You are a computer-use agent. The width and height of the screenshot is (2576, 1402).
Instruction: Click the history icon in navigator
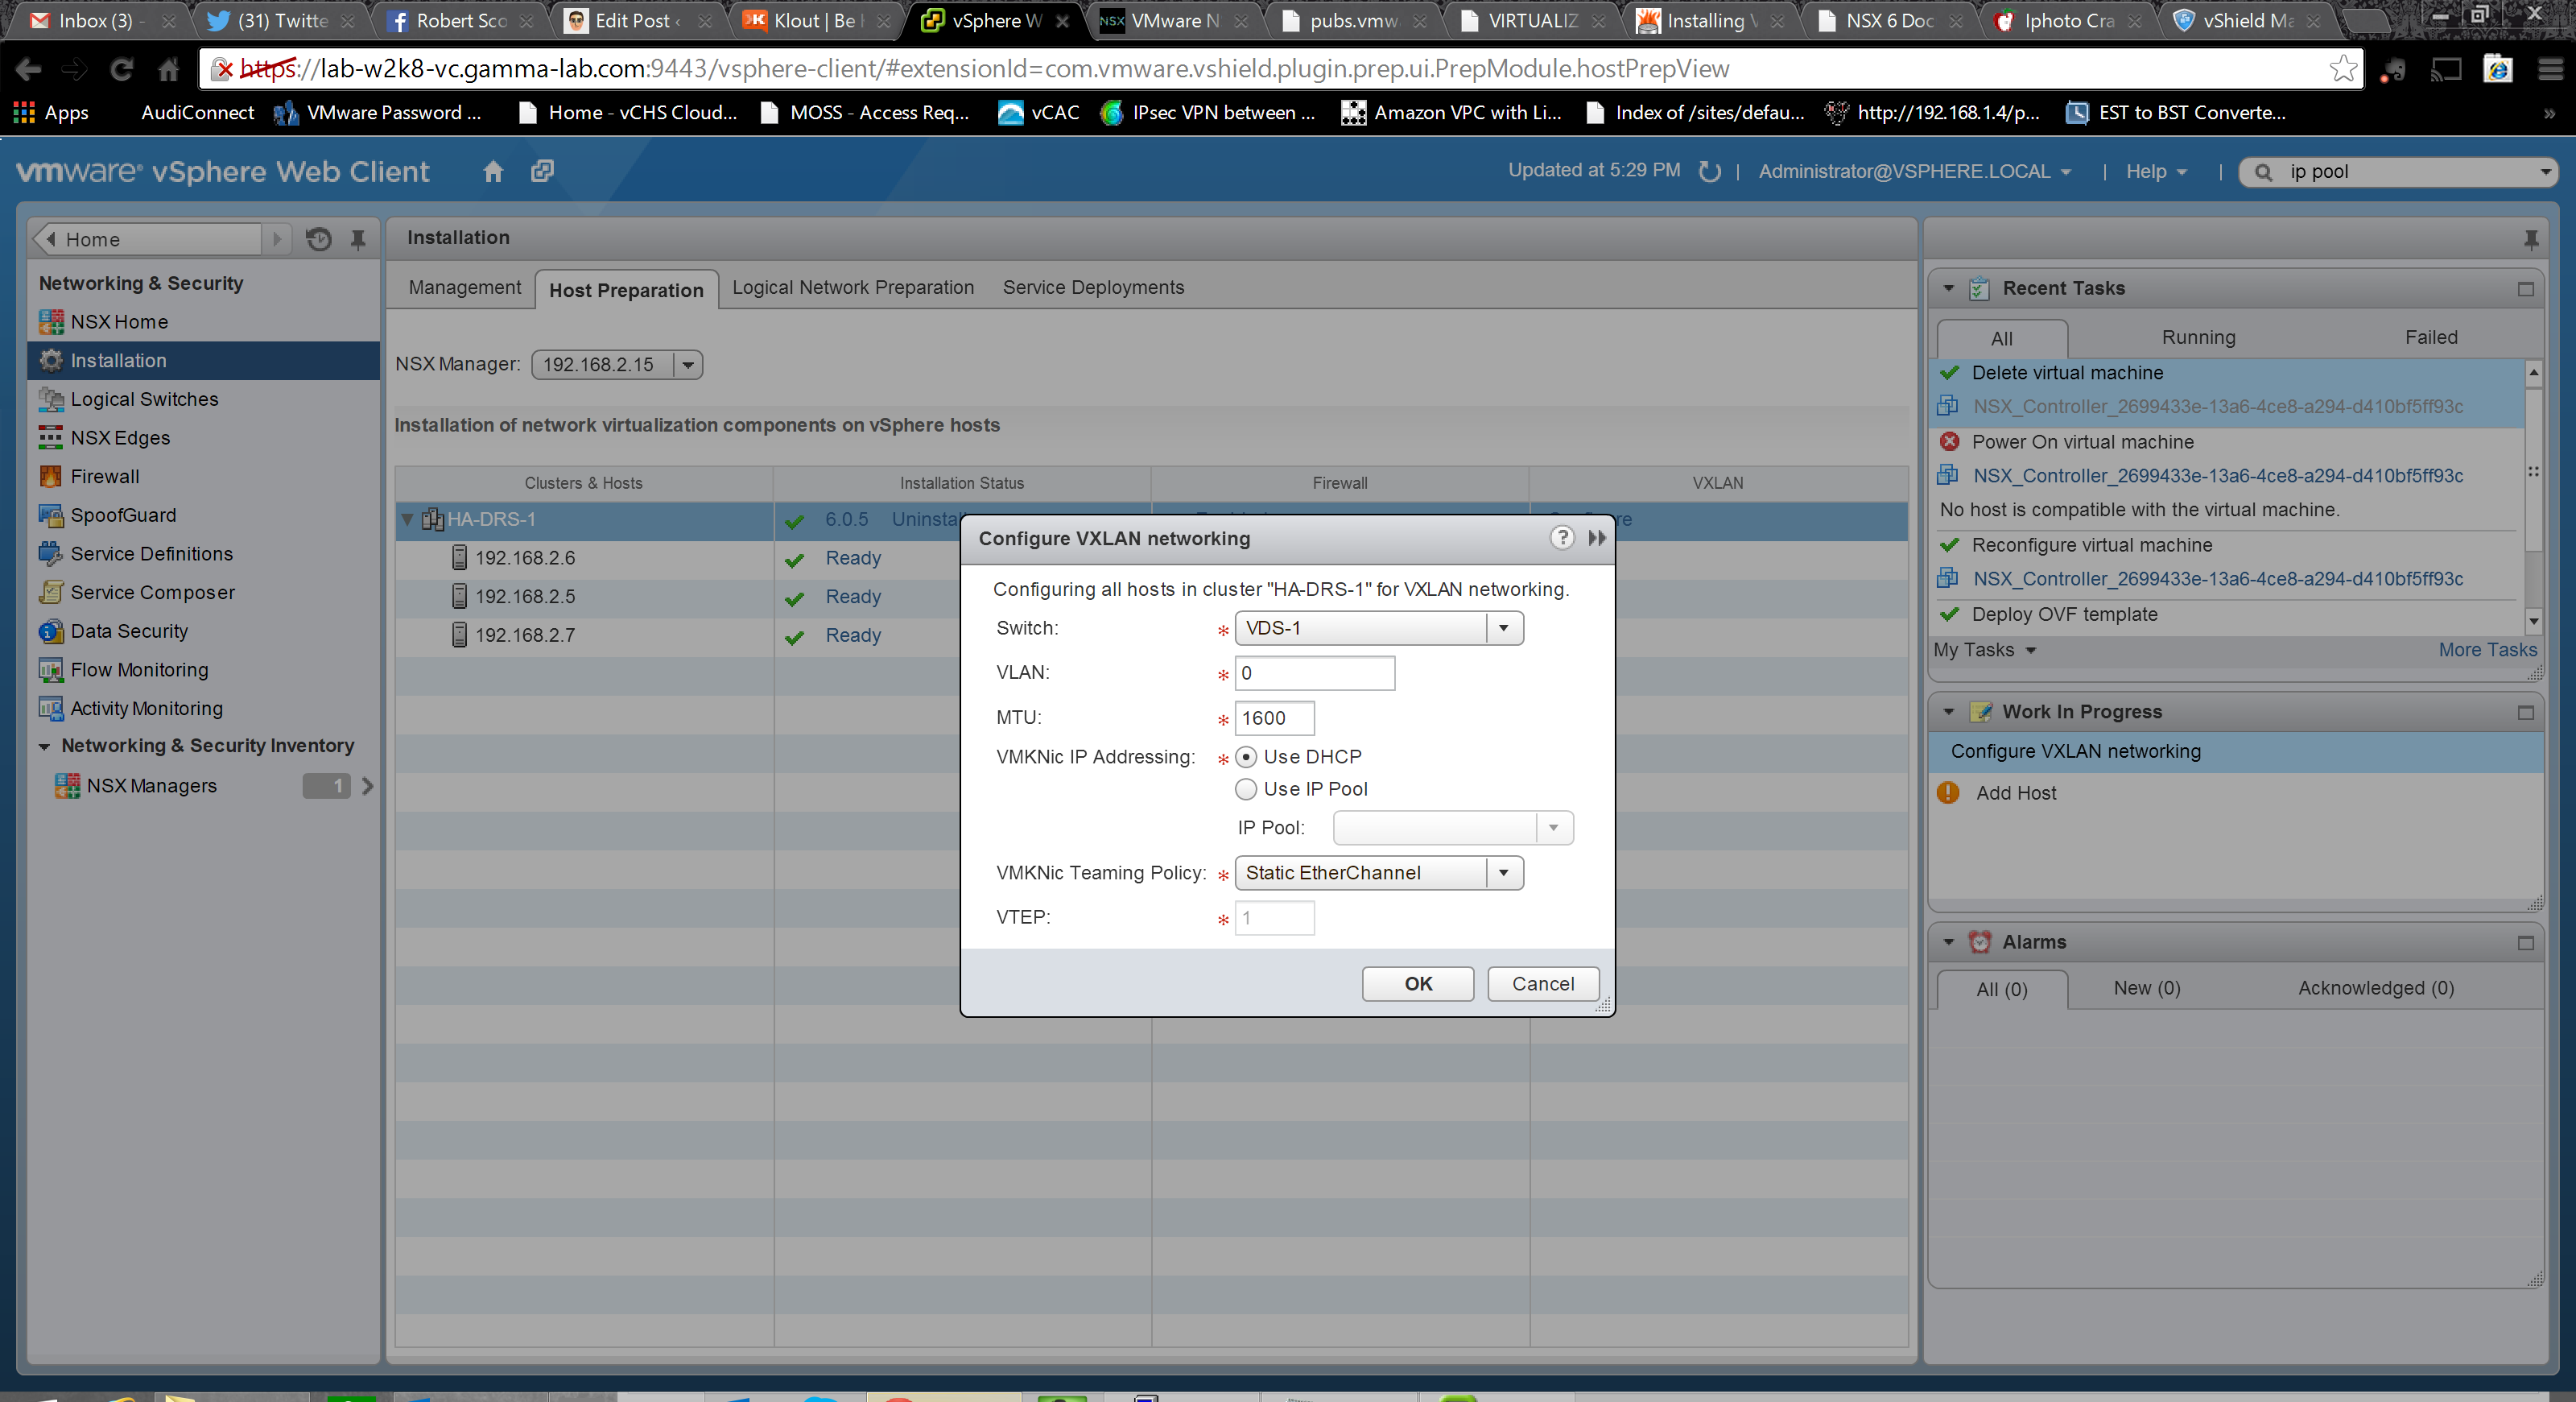(318, 239)
